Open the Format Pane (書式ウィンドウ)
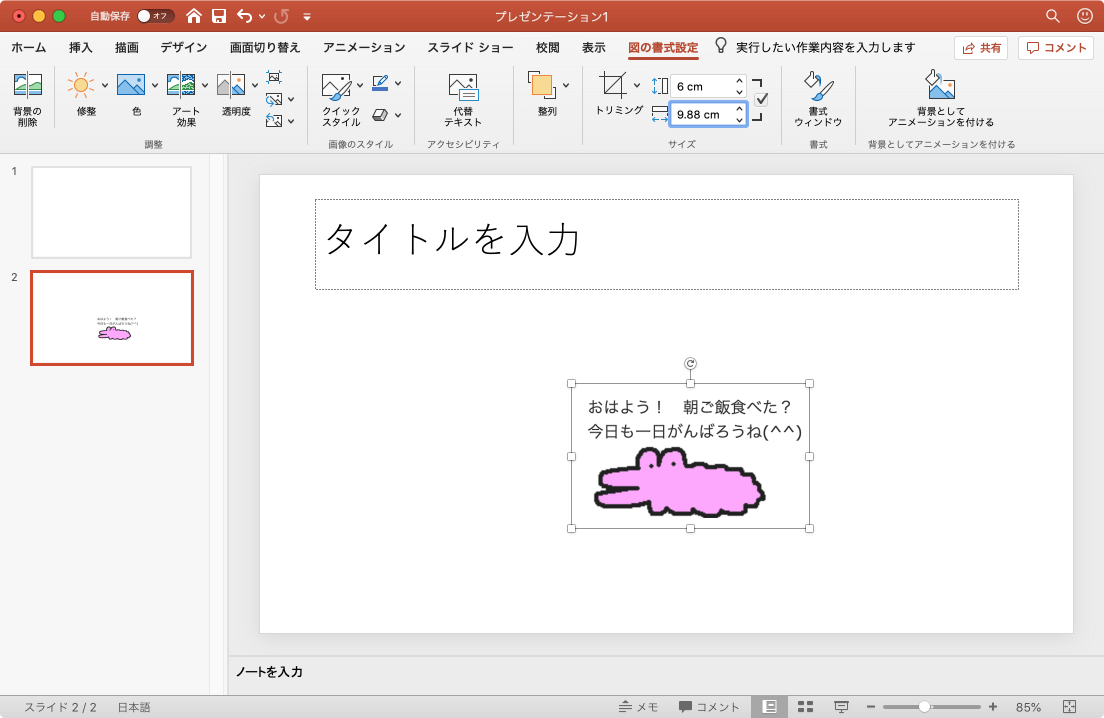This screenshot has width=1104, height=718. pyautogui.click(x=818, y=87)
